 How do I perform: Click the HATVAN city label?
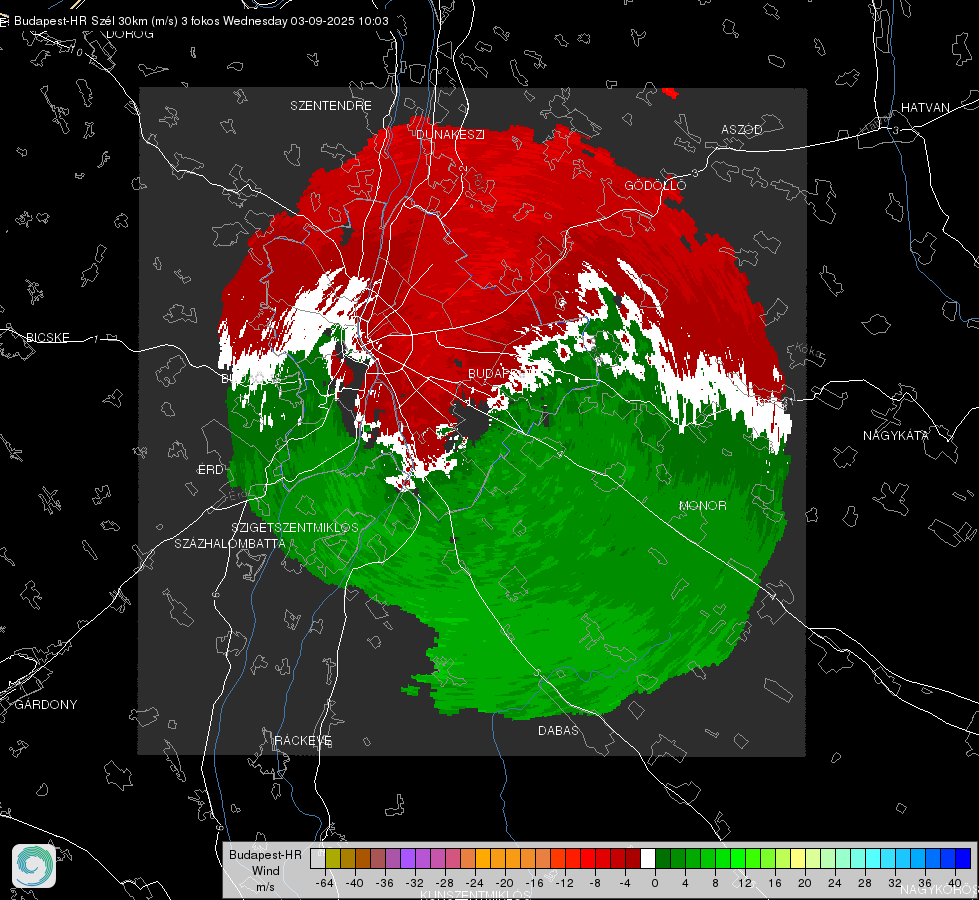point(925,108)
